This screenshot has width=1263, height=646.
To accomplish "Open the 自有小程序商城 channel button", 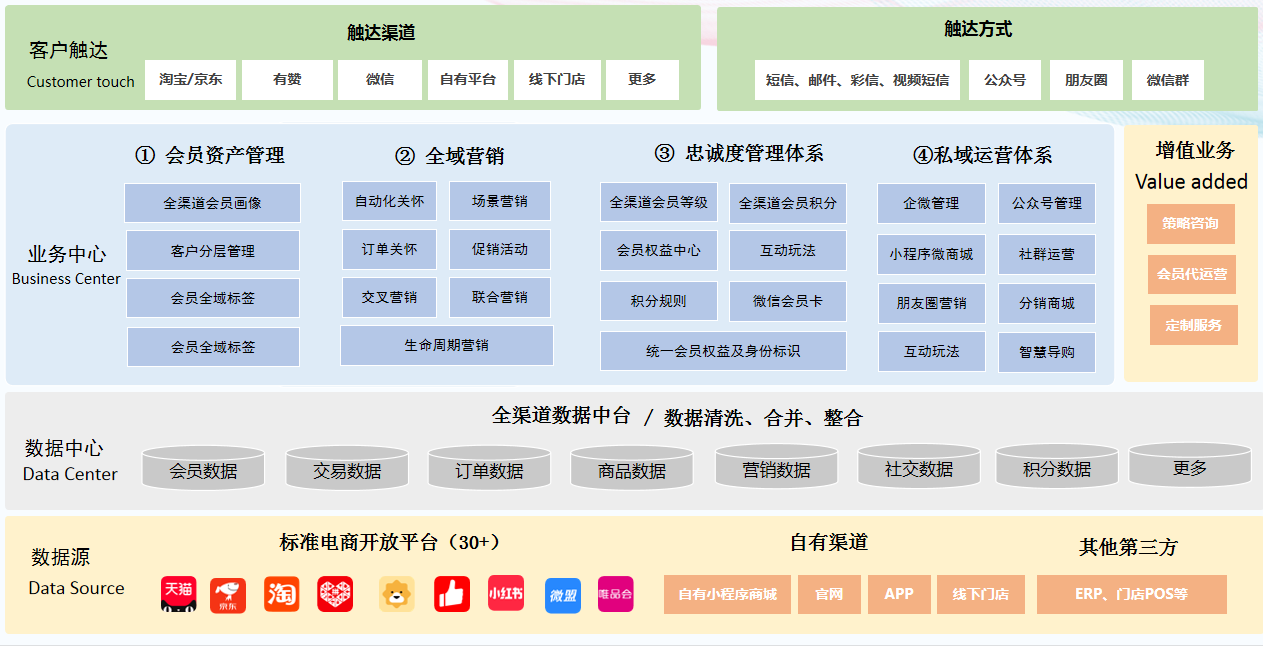I will tap(727, 594).
